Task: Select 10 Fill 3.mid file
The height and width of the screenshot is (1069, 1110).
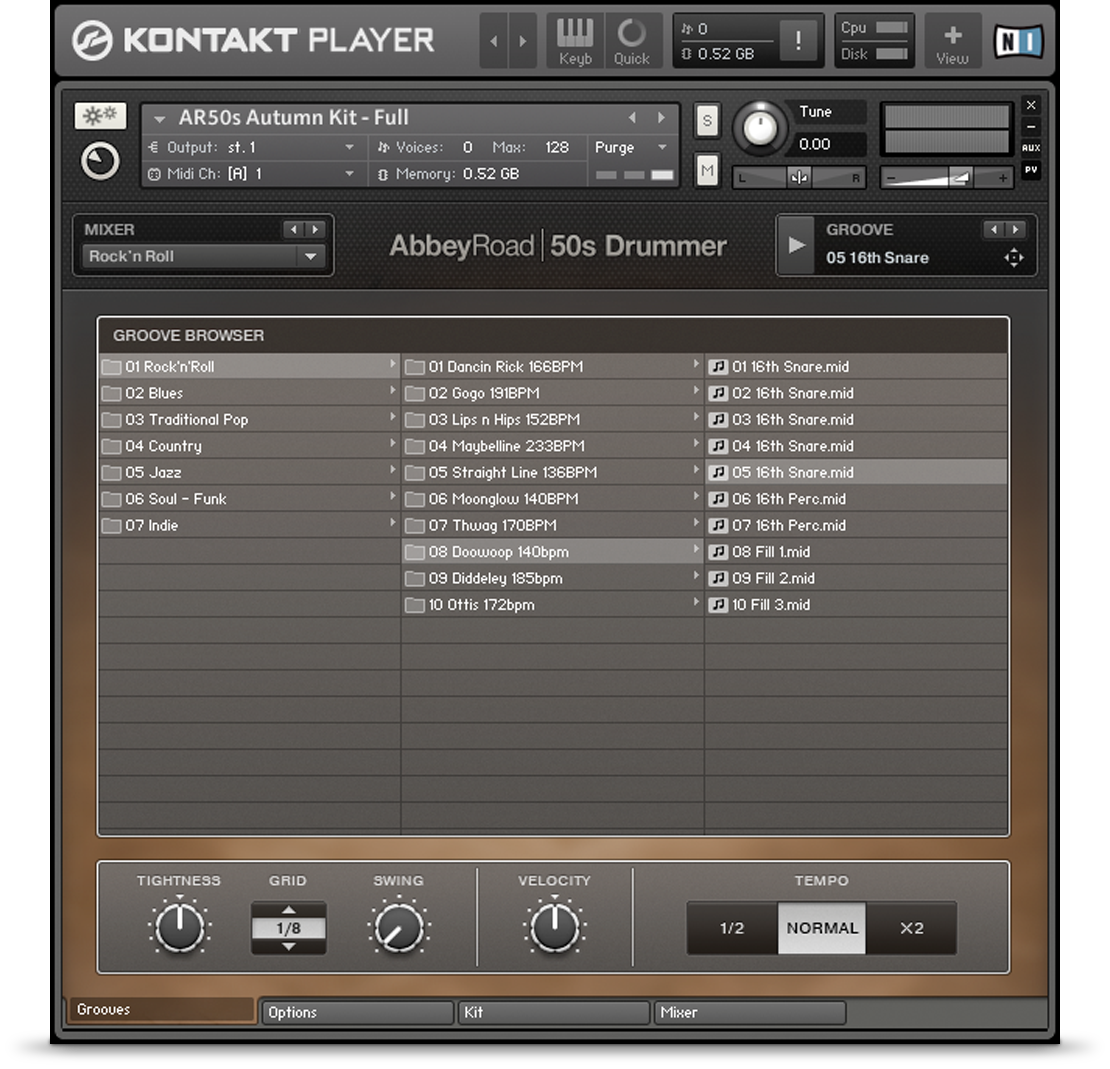Action: tap(856, 605)
